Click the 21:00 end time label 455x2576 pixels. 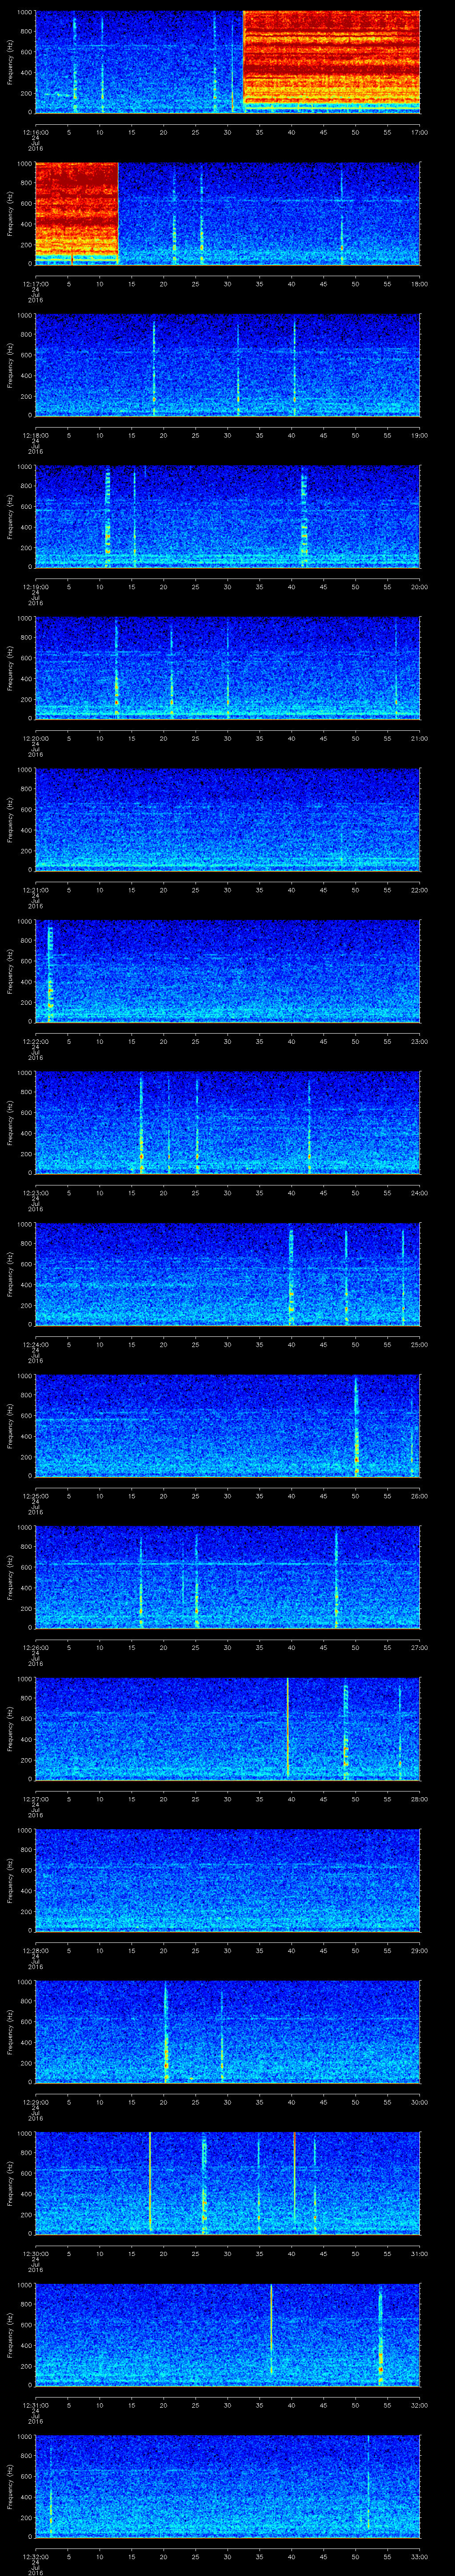[x=420, y=738]
